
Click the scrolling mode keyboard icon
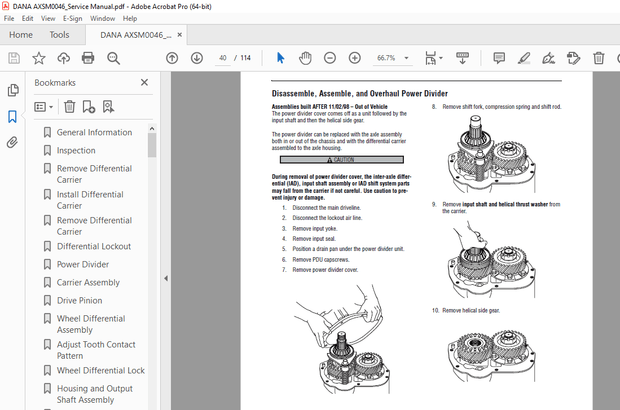[x=462, y=58]
